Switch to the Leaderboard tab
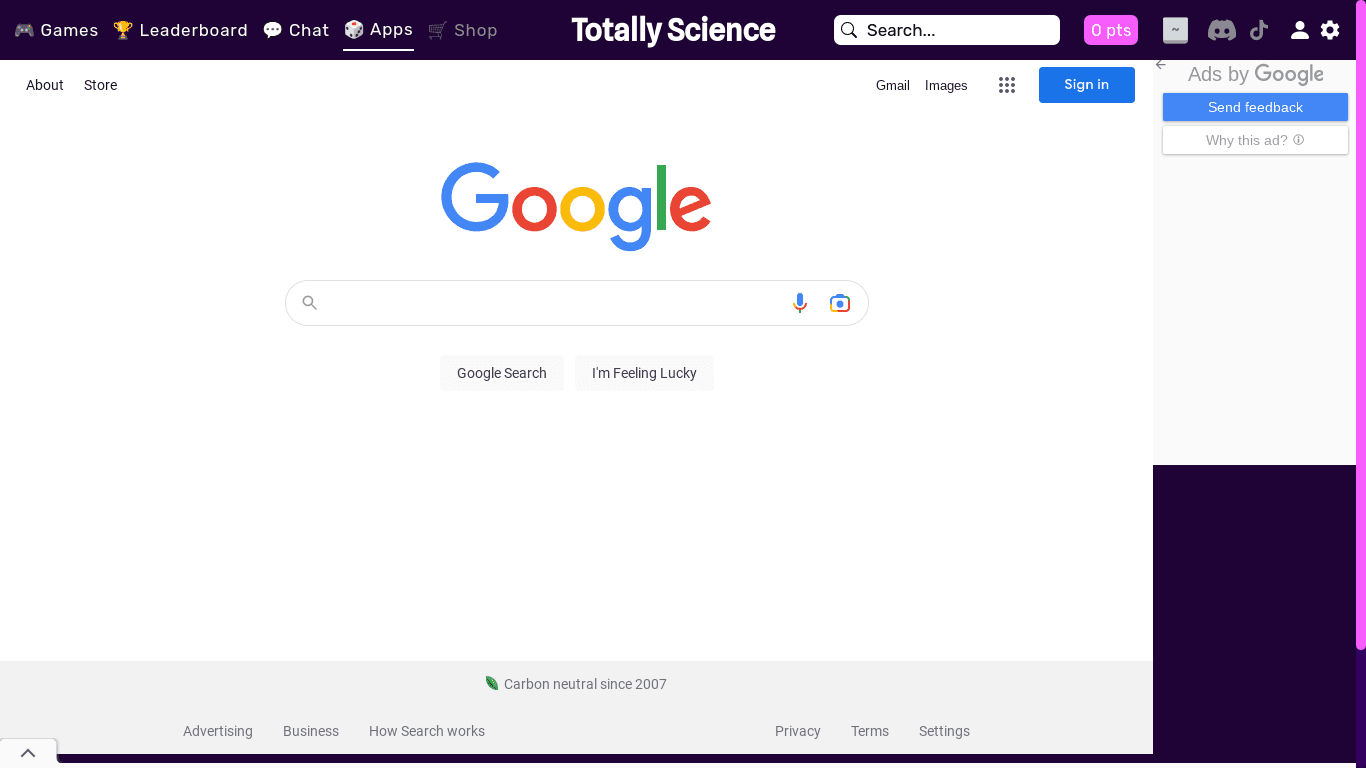 [181, 30]
